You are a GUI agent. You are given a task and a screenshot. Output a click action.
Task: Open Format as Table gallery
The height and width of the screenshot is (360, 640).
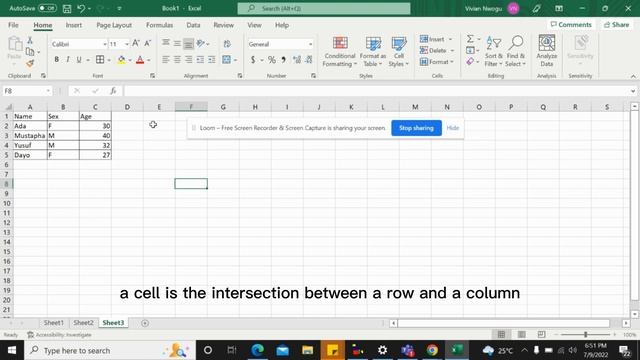373,52
